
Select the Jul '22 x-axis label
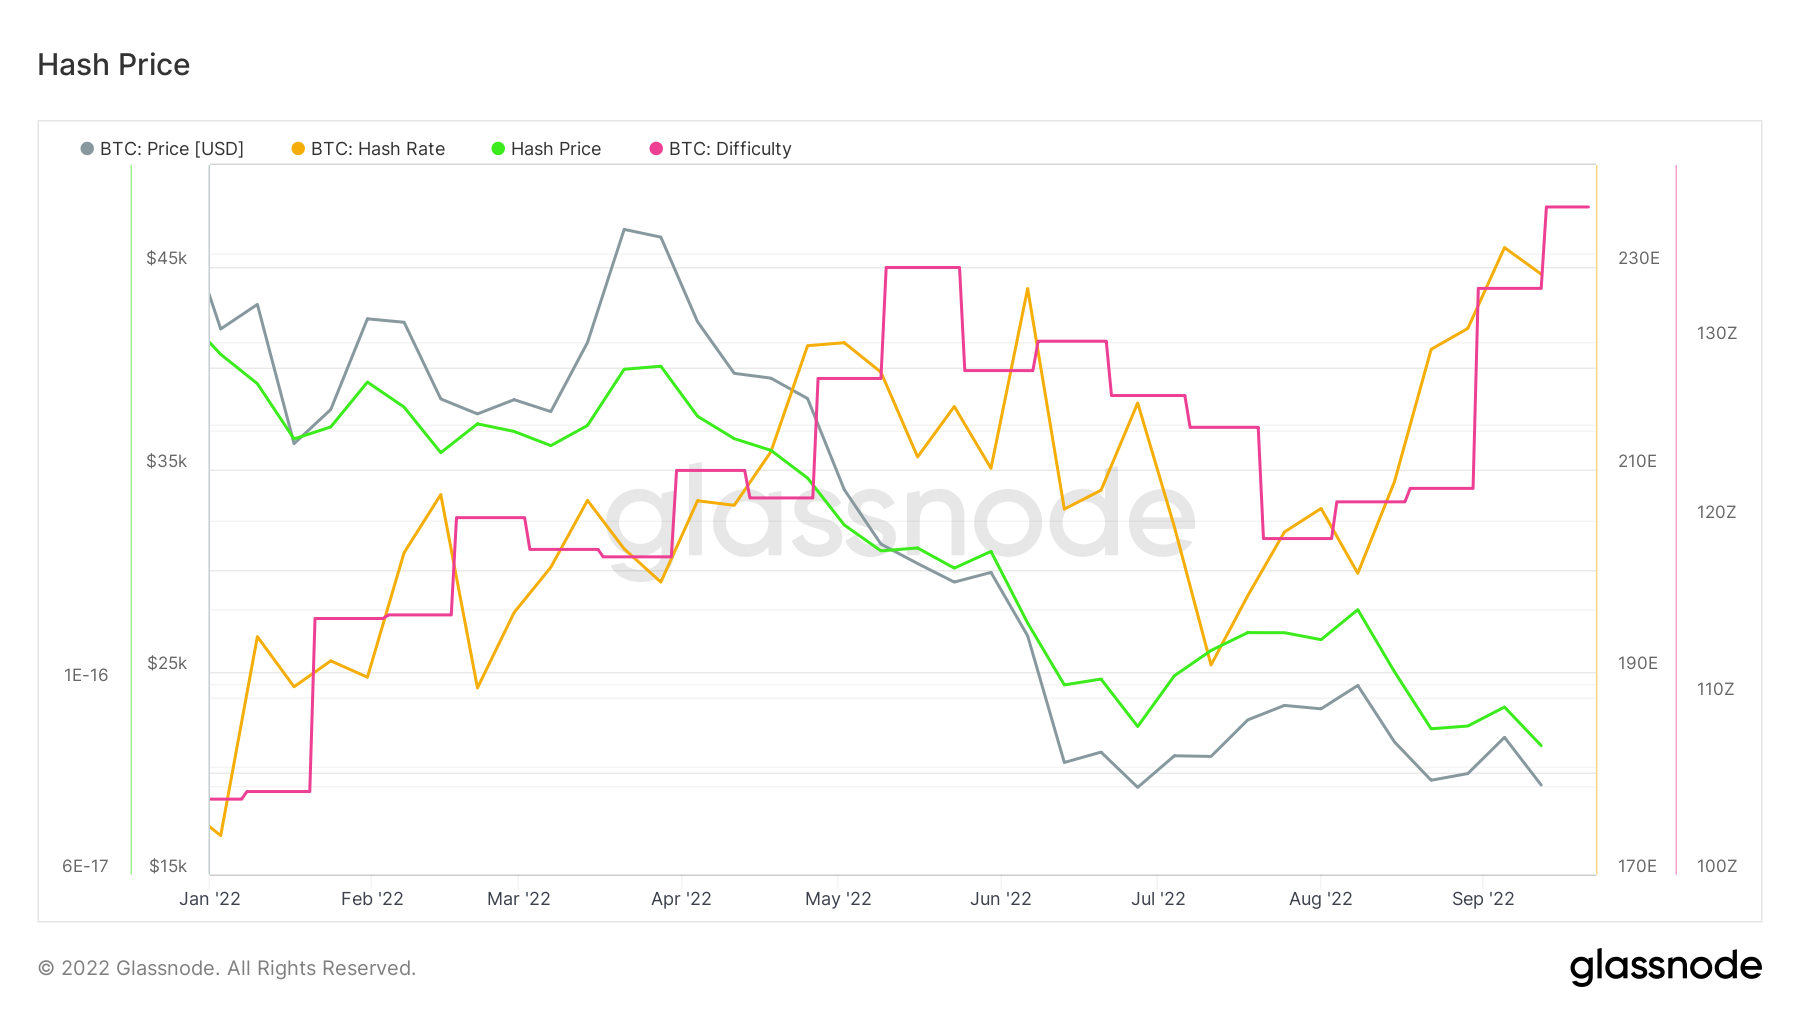1158,899
